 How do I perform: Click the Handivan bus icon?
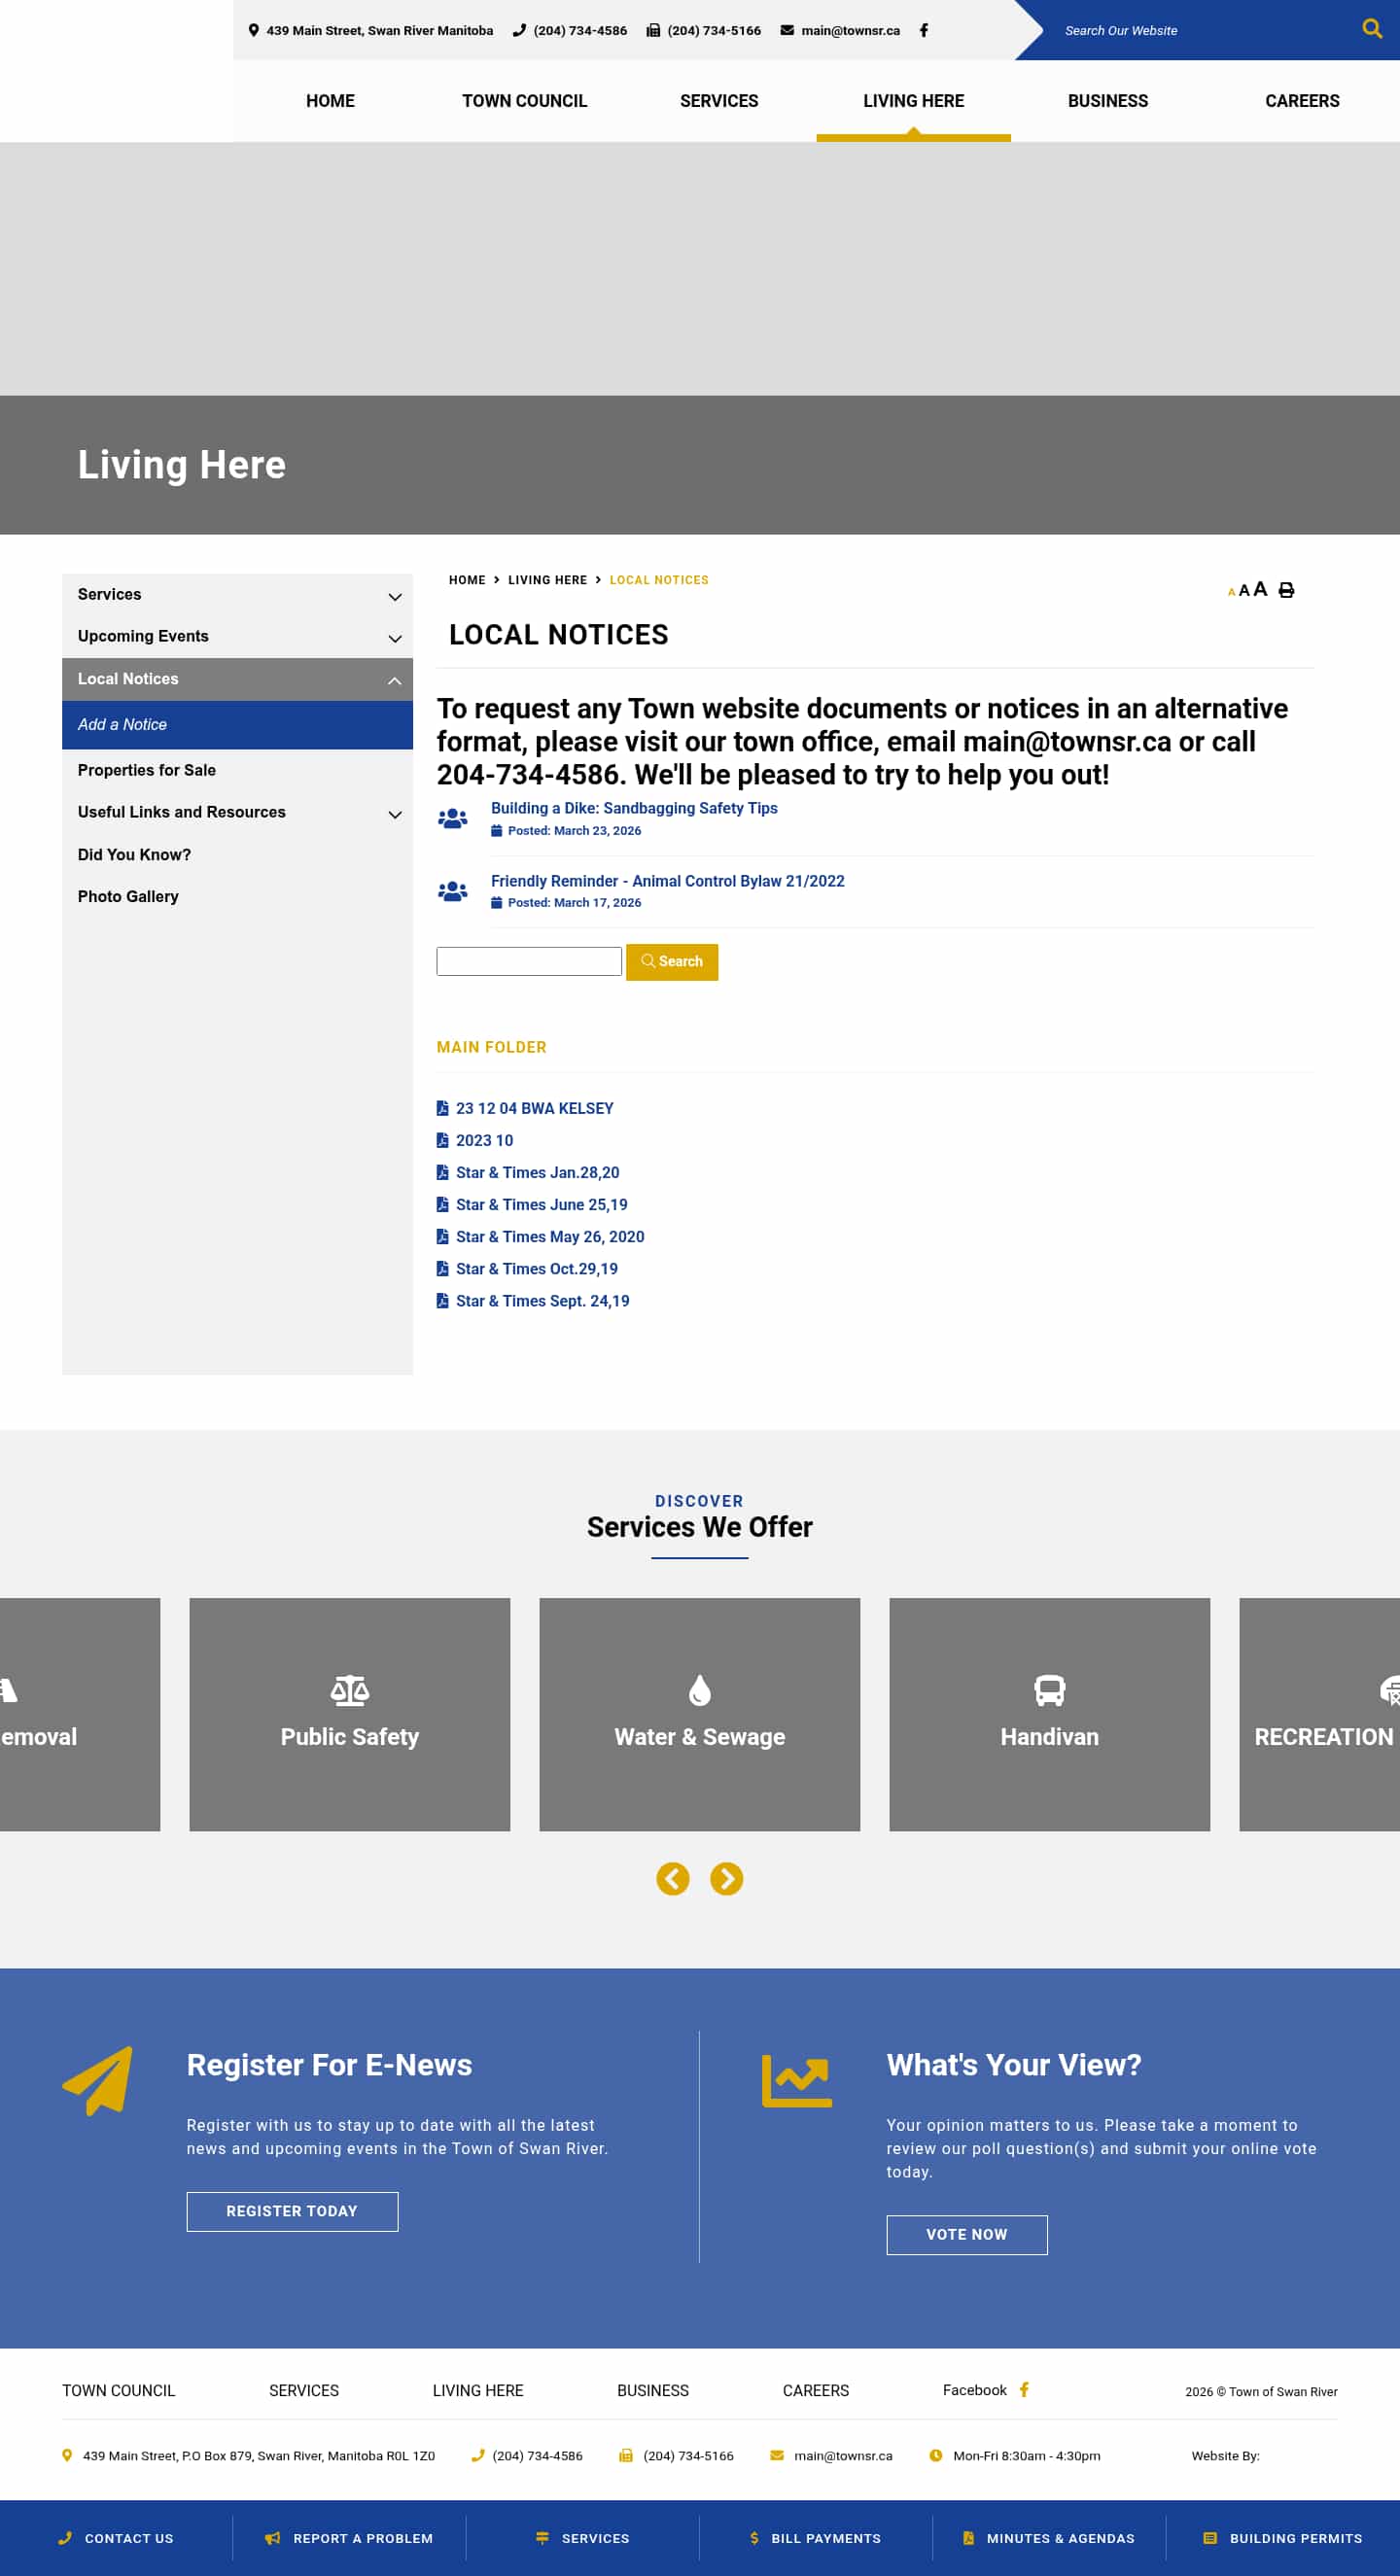[1050, 1690]
